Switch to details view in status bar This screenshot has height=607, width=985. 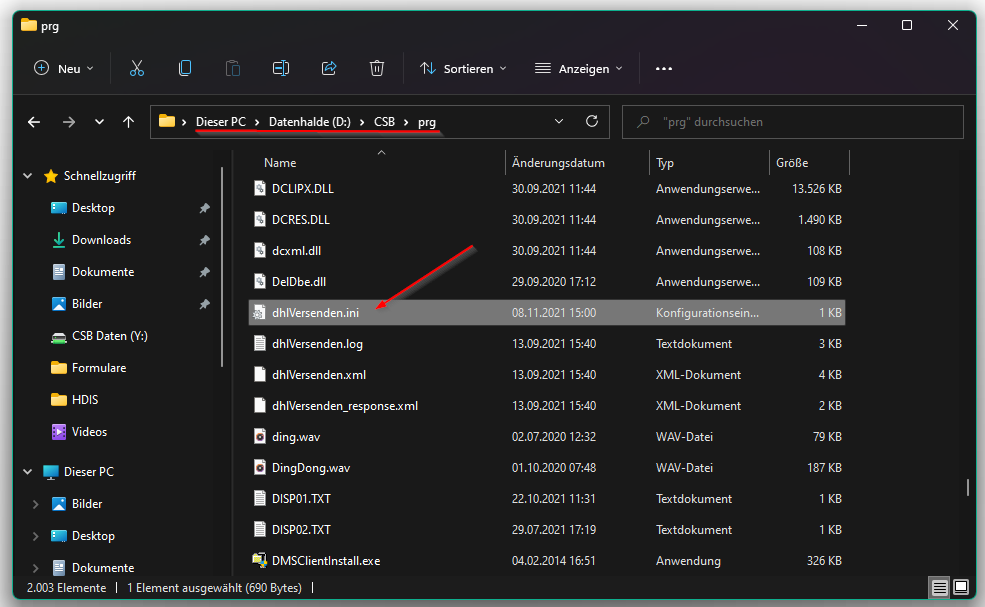point(940,588)
